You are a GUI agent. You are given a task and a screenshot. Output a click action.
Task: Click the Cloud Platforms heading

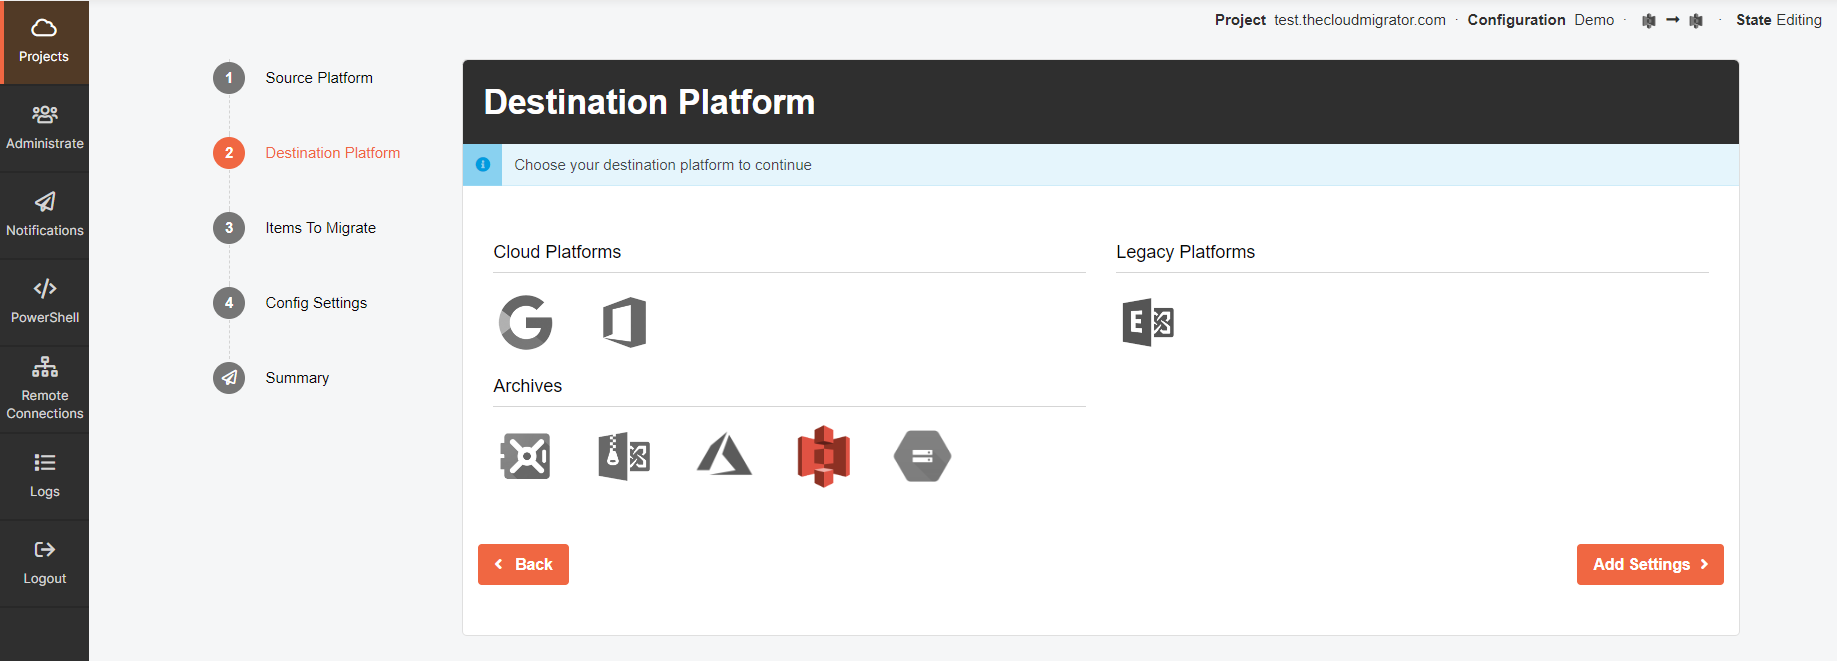coord(557,252)
